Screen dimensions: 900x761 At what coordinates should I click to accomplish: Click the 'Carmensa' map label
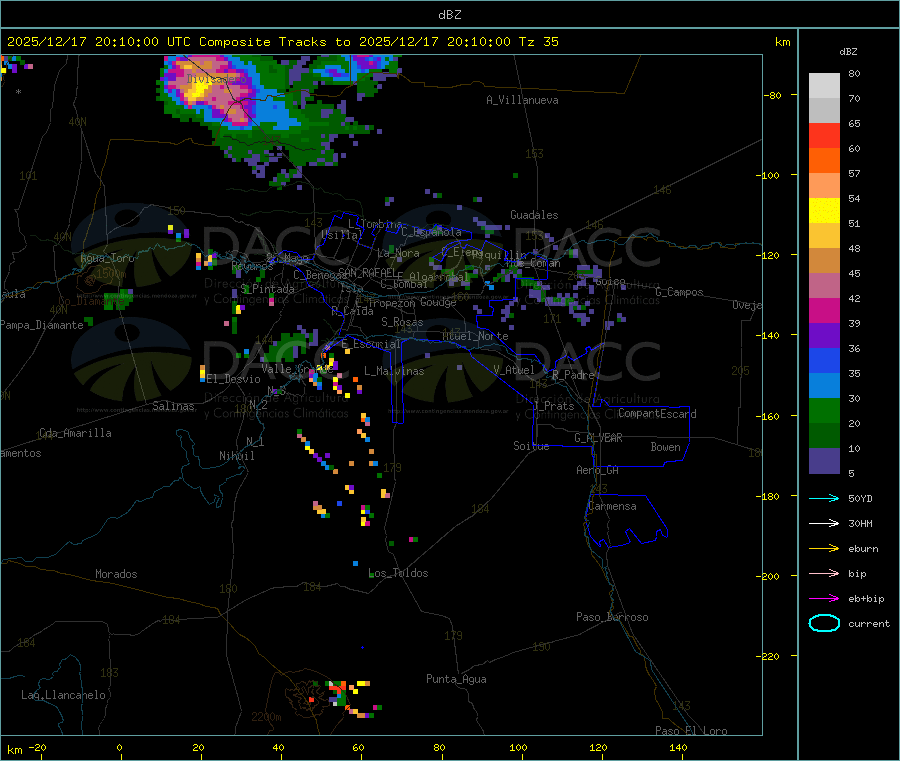coord(612,506)
